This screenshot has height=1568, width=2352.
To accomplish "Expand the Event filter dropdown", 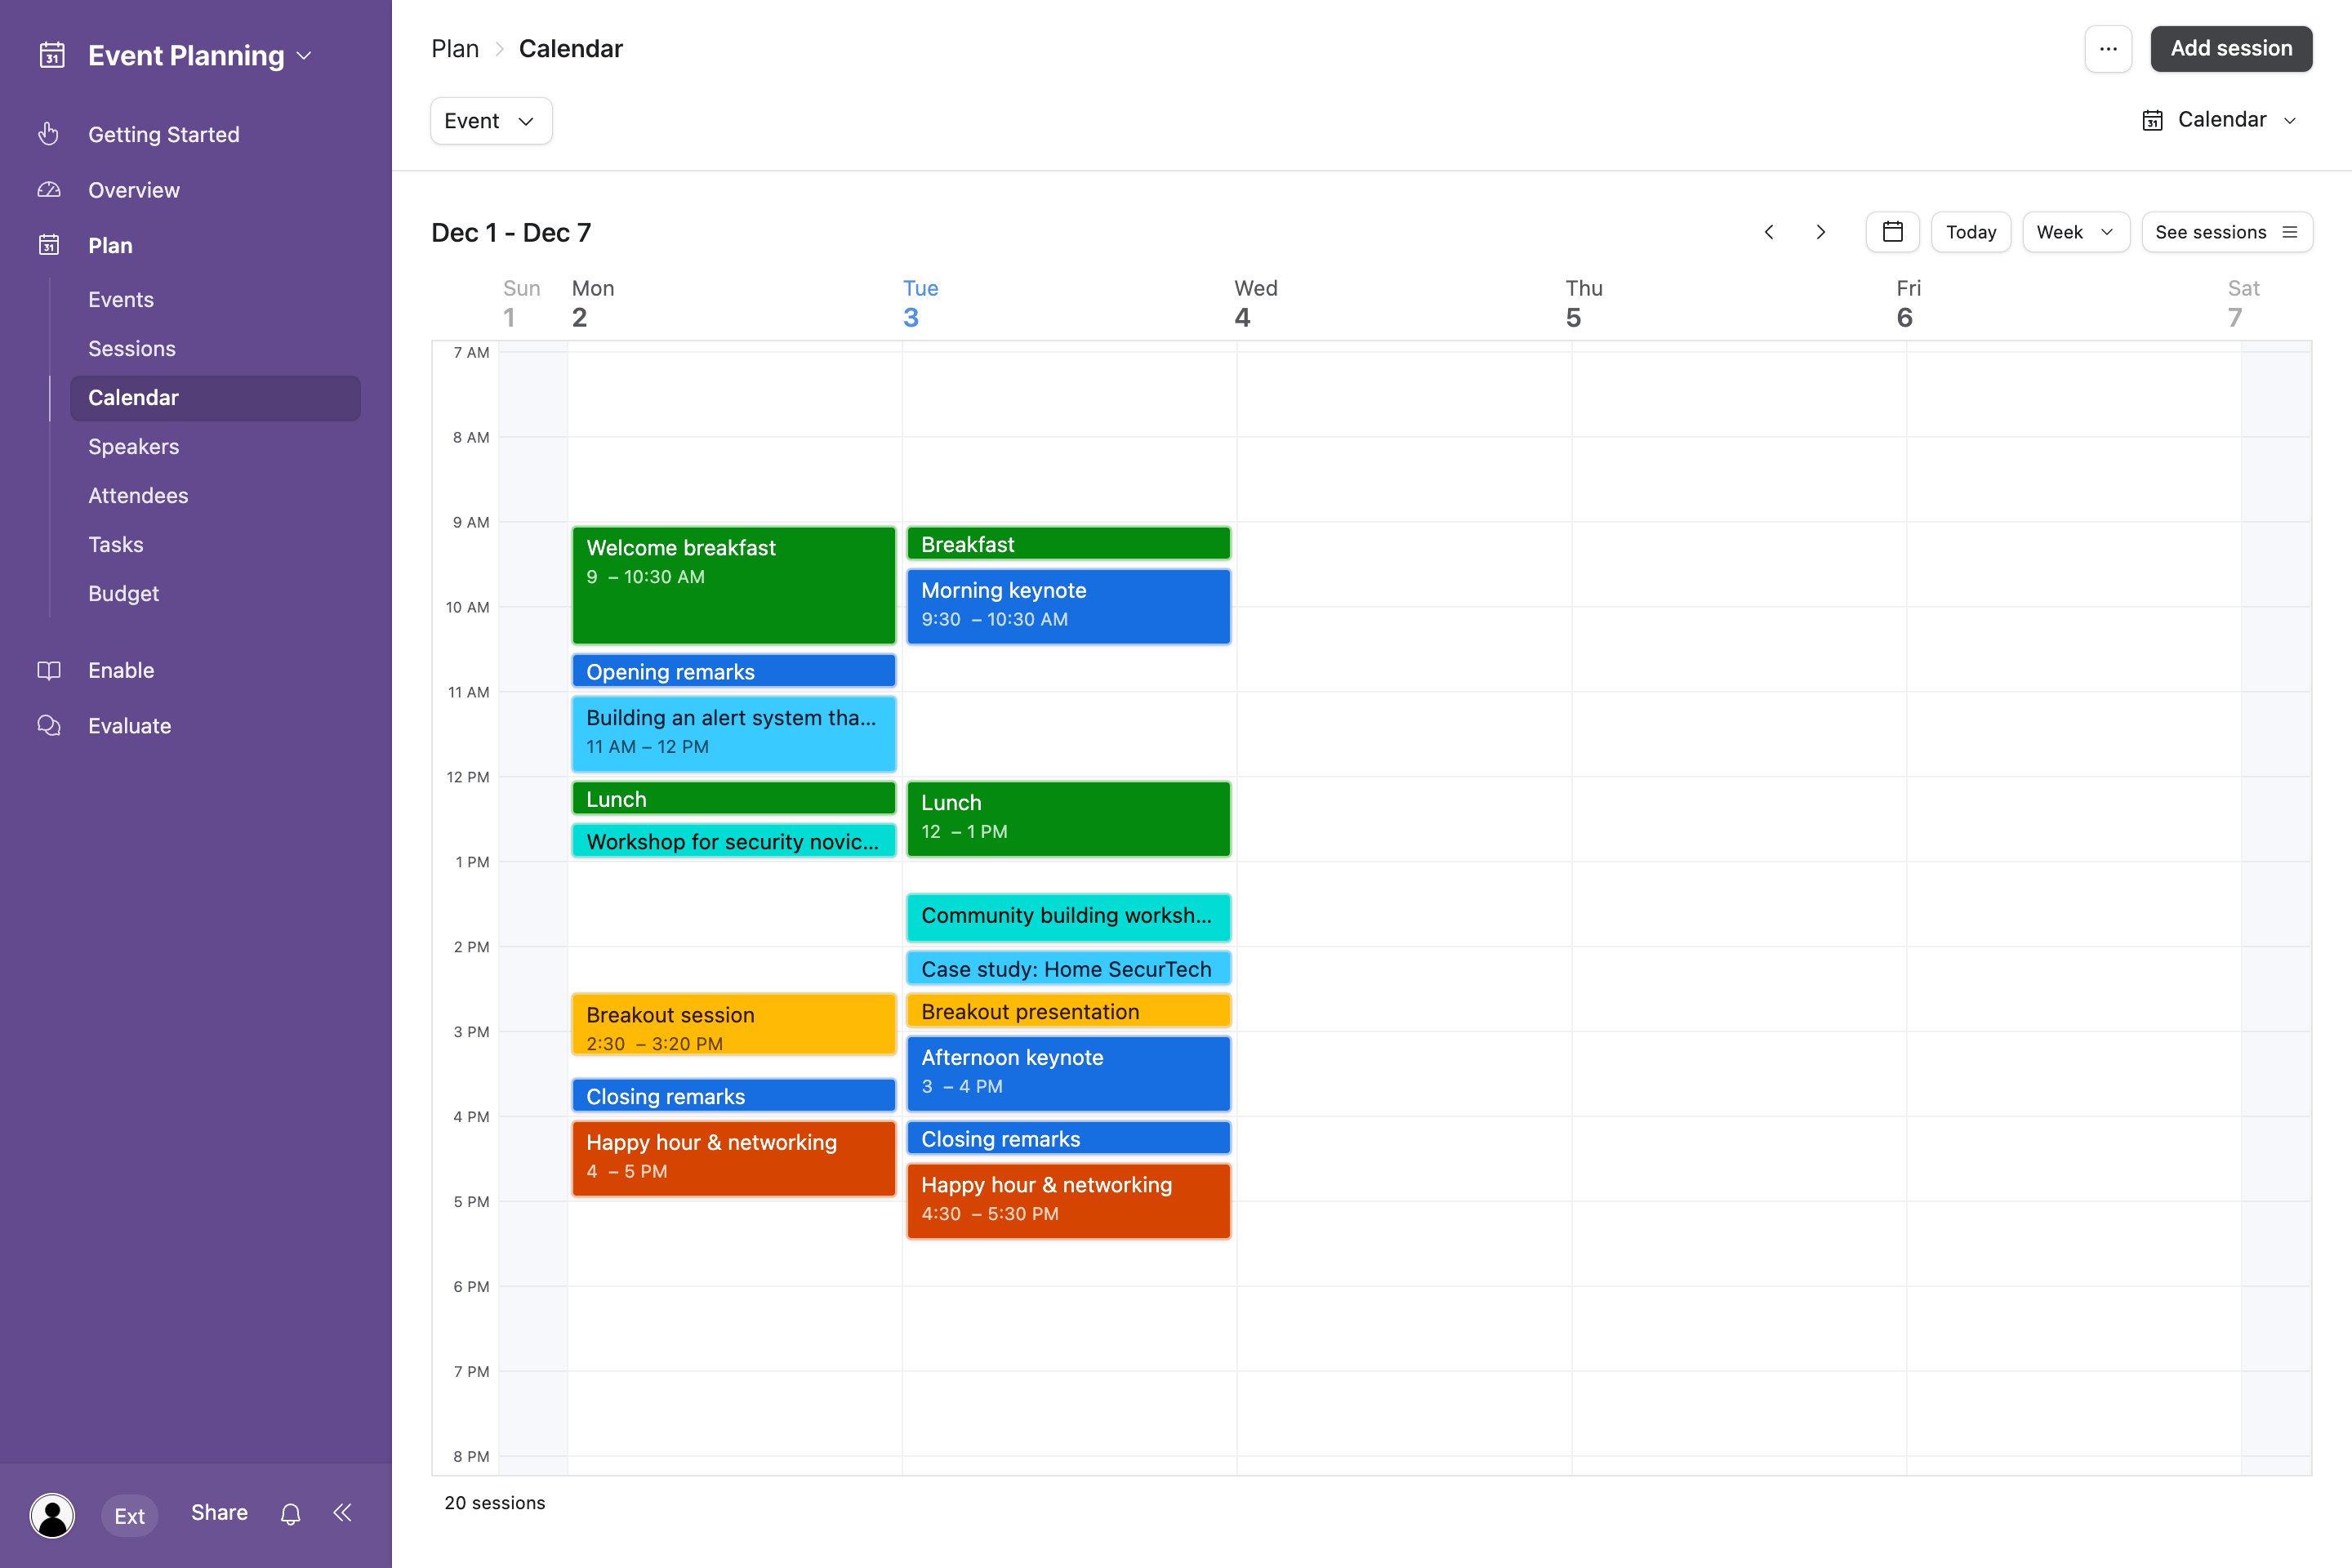I will click(490, 121).
